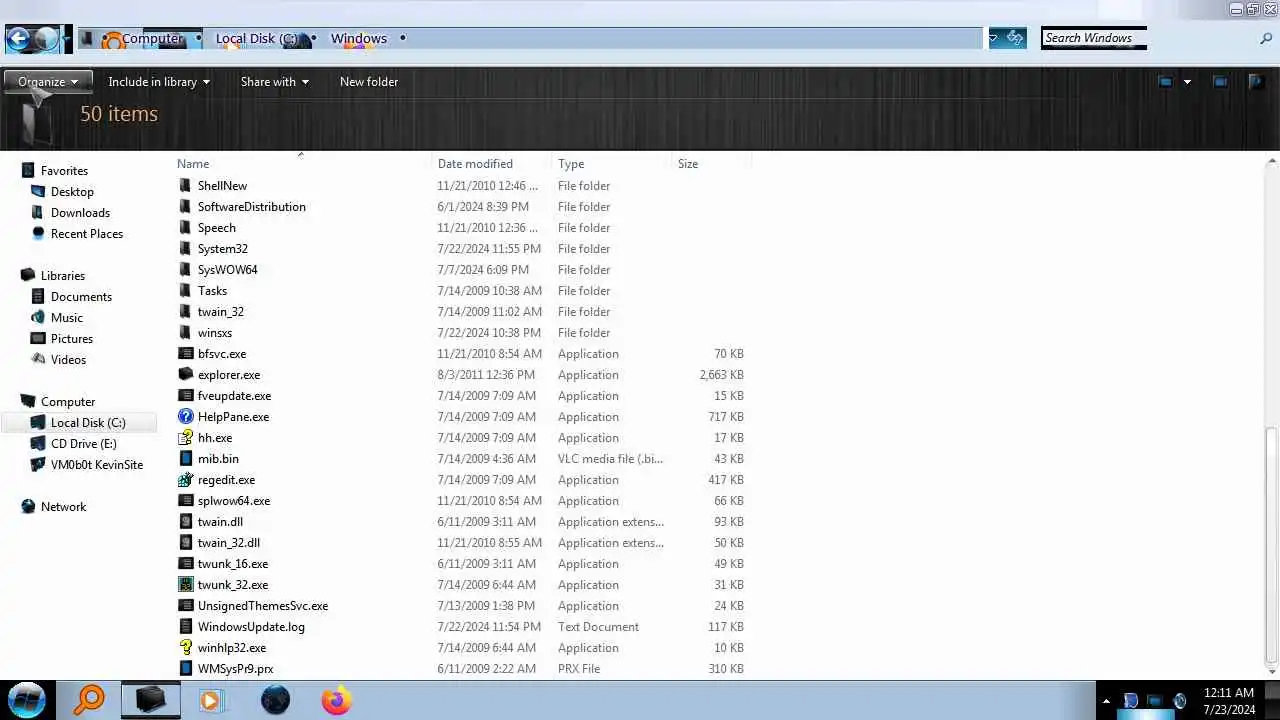The height and width of the screenshot is (720, 1280).
Task: Select CD Drive (E:) in the navigation pane
Action: (x=83, y=444)
